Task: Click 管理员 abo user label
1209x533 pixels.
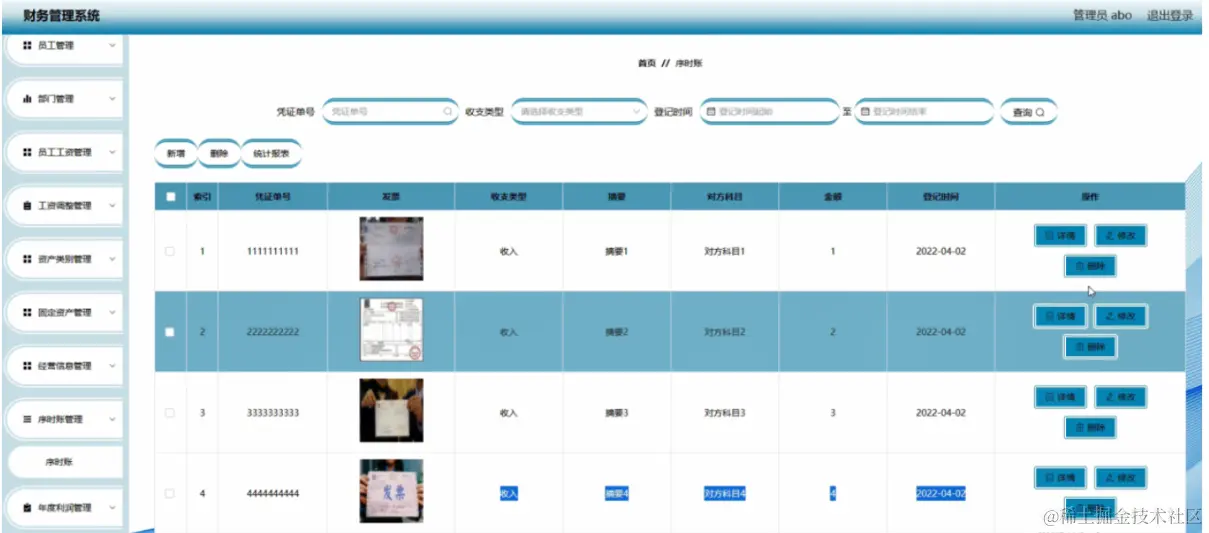Action: 1102,15
